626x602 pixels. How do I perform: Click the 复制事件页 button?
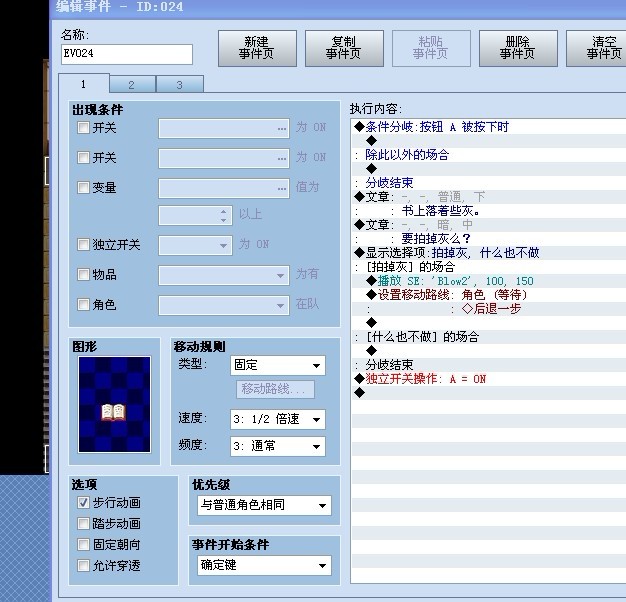point(344,48)
